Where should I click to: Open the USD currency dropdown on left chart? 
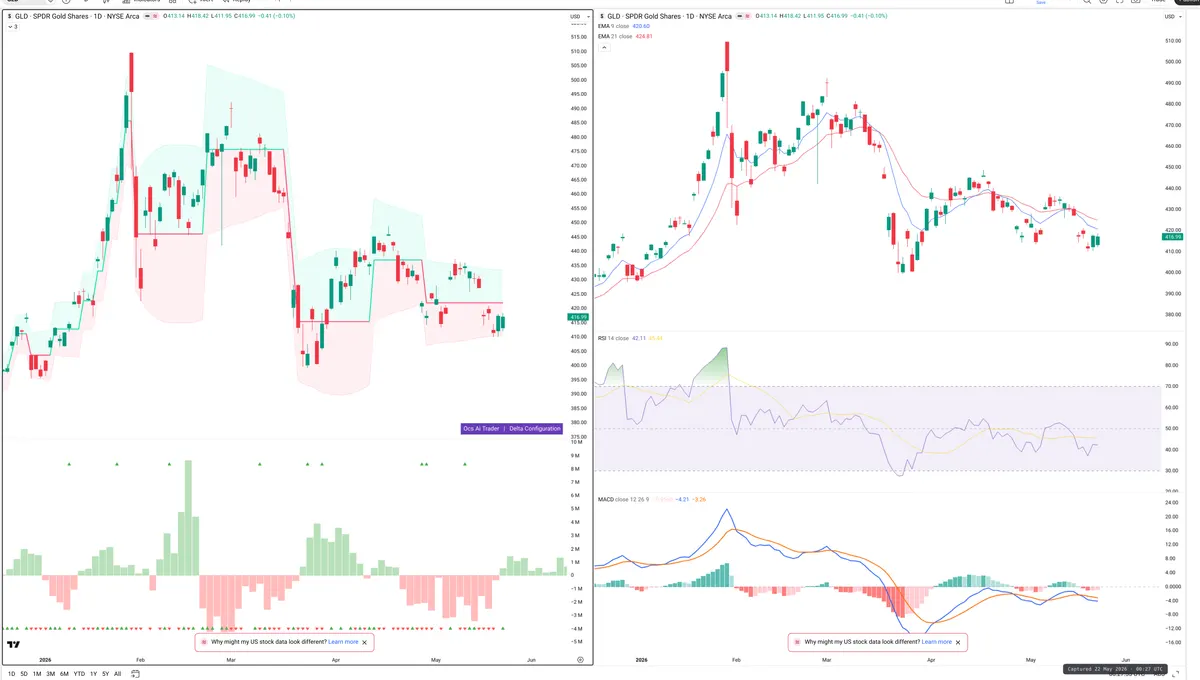pyautogui.click(x=579, y=17)
